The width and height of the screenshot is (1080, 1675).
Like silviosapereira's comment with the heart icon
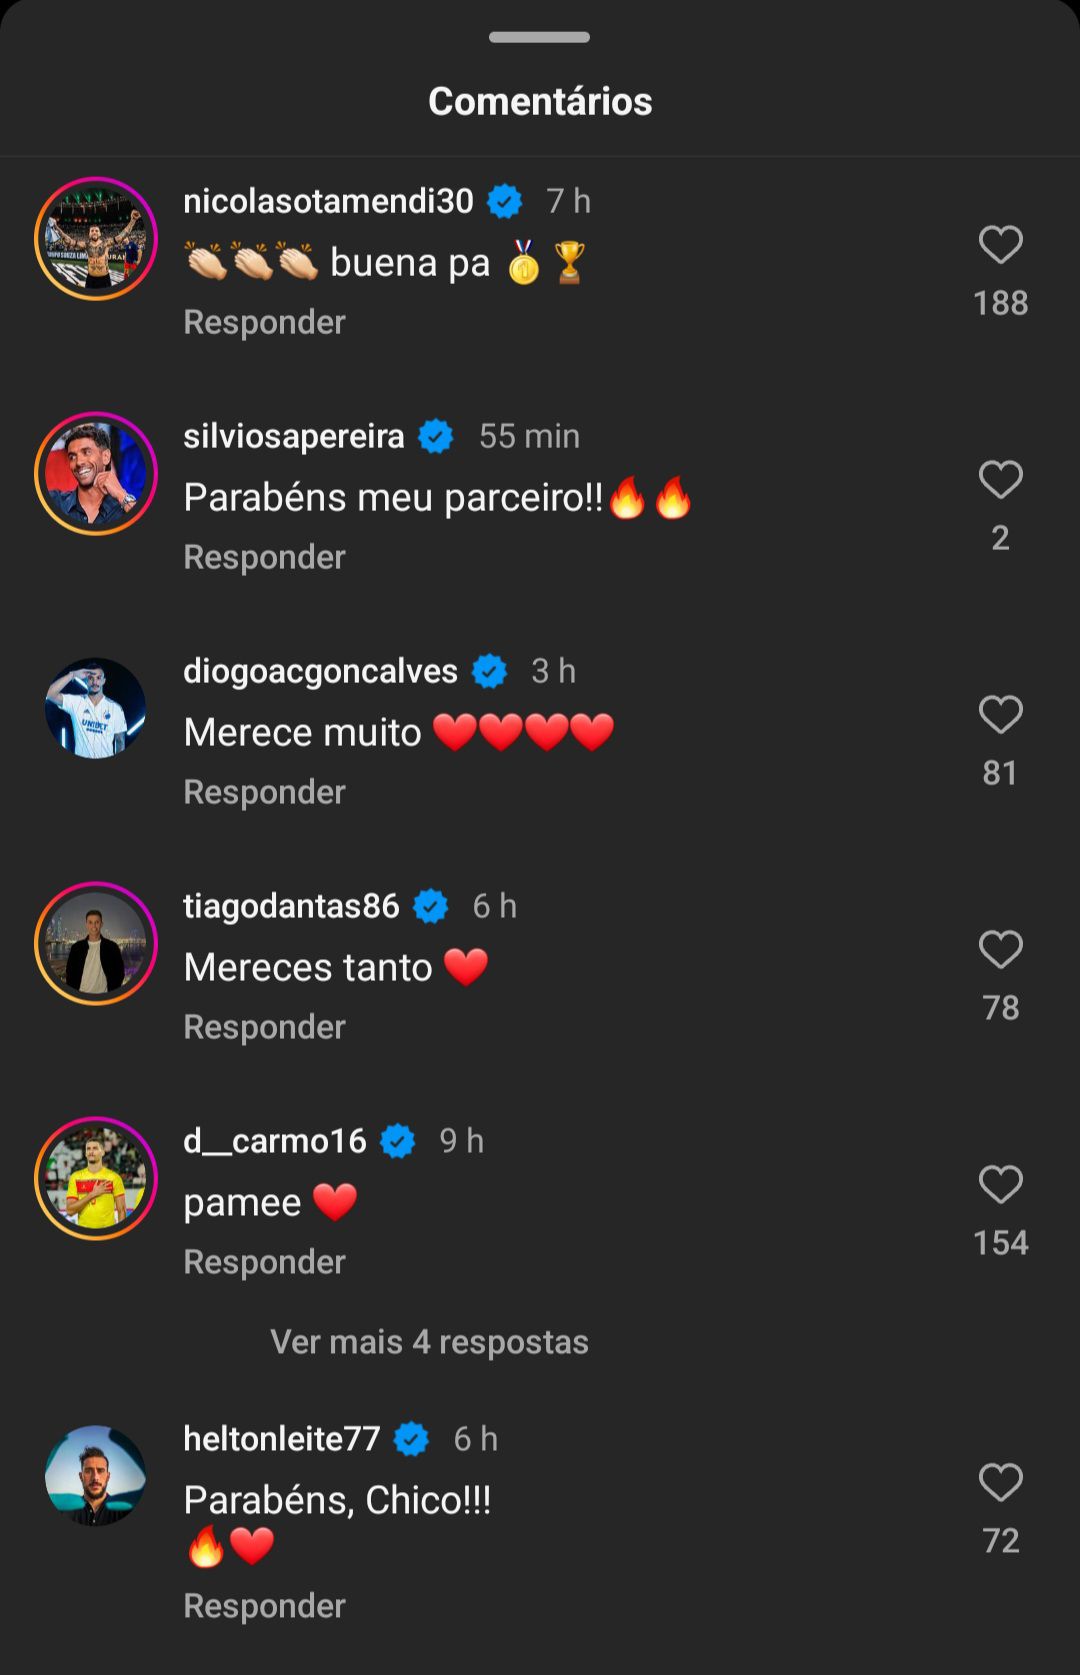pos(1000,480)
